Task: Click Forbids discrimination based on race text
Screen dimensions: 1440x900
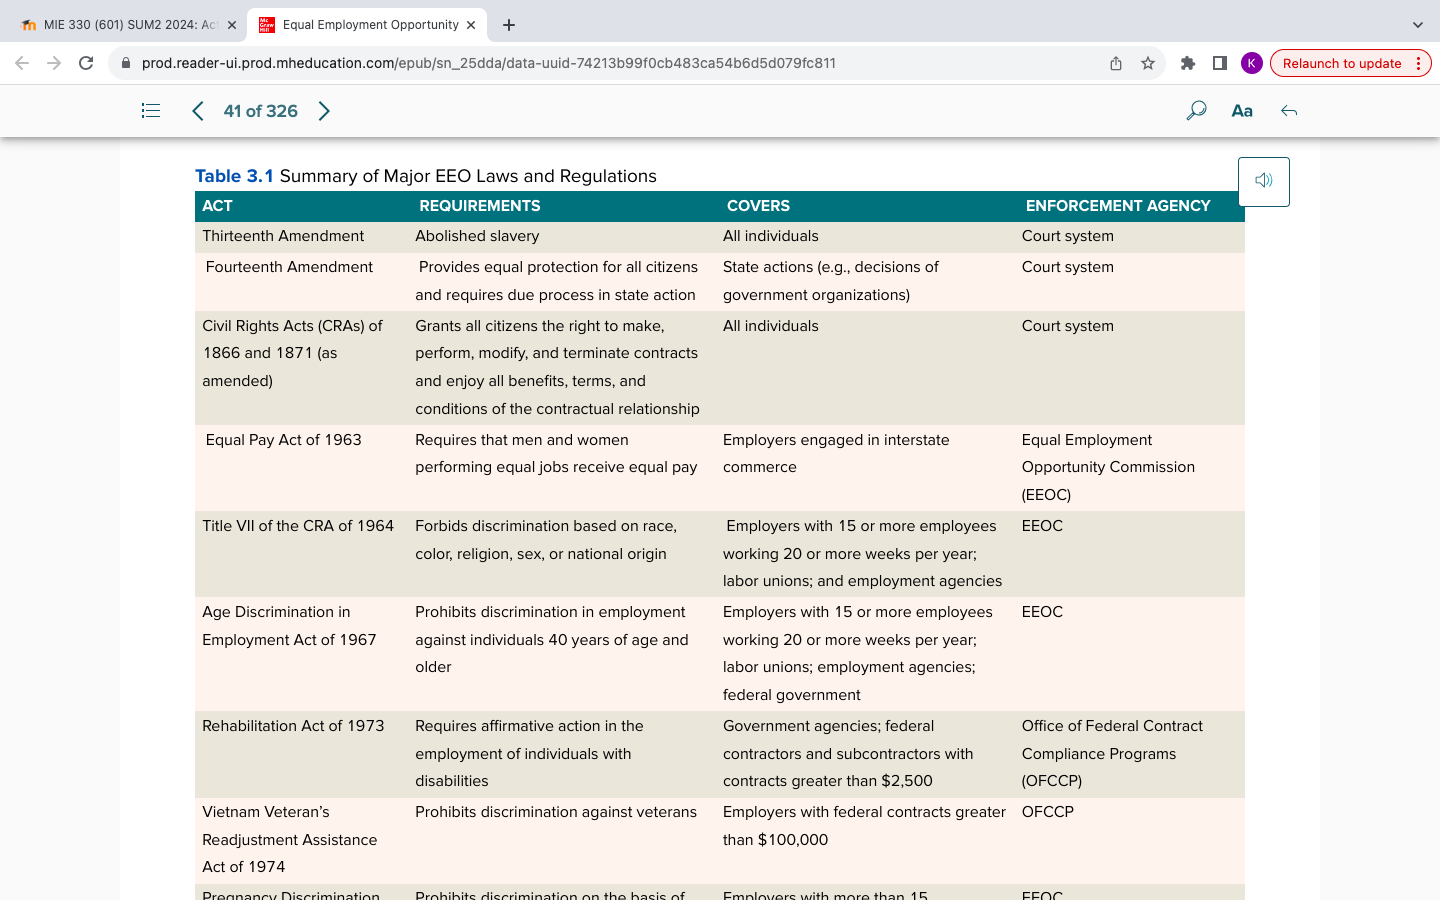Action: point(546,540)
